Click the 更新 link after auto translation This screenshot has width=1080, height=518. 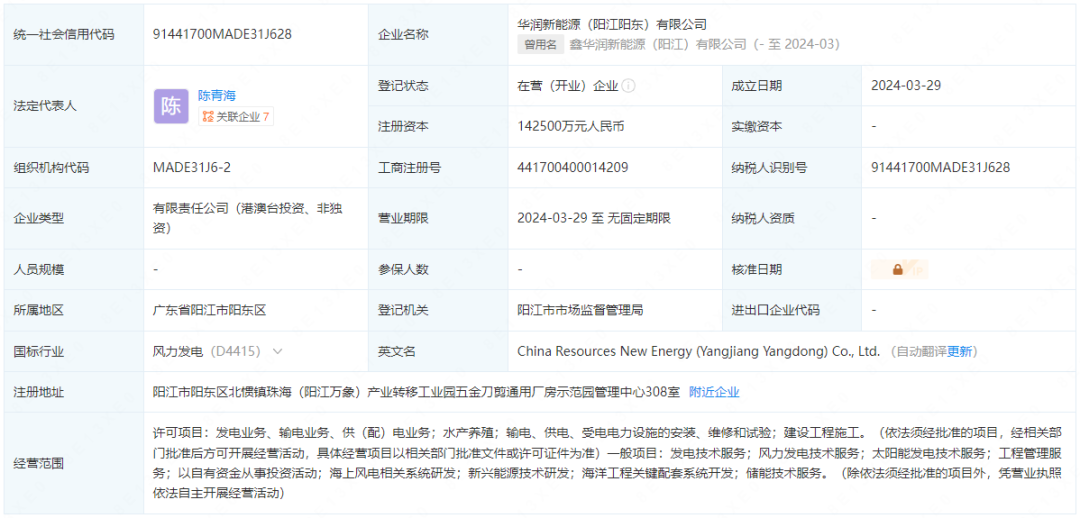pyautogui.click(x=960, y=351)
